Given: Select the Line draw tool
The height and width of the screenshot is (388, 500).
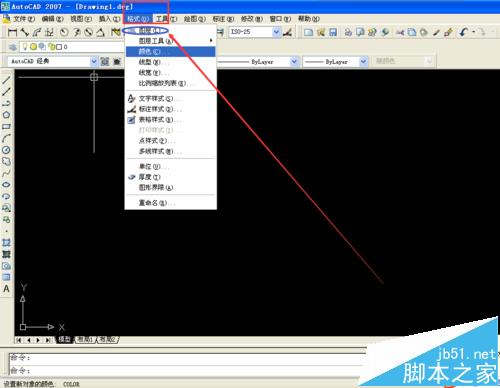Looking at the screenshot, I should [x=6, y=80].
